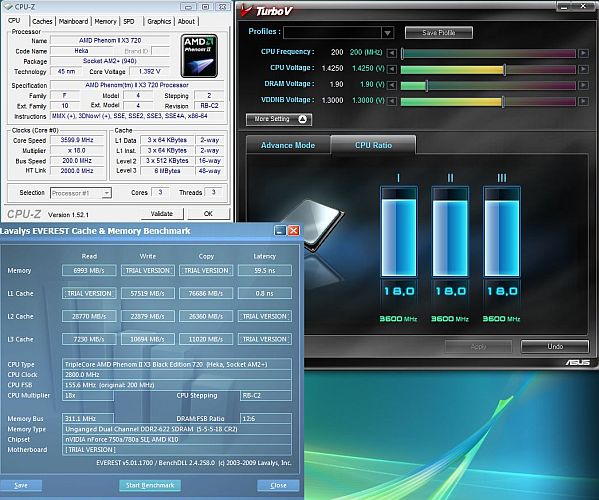Image resolution: width=599 pixels, height=500 pixels.
Task: Click Close button in EVEREST window
Action: coord(278,485)
